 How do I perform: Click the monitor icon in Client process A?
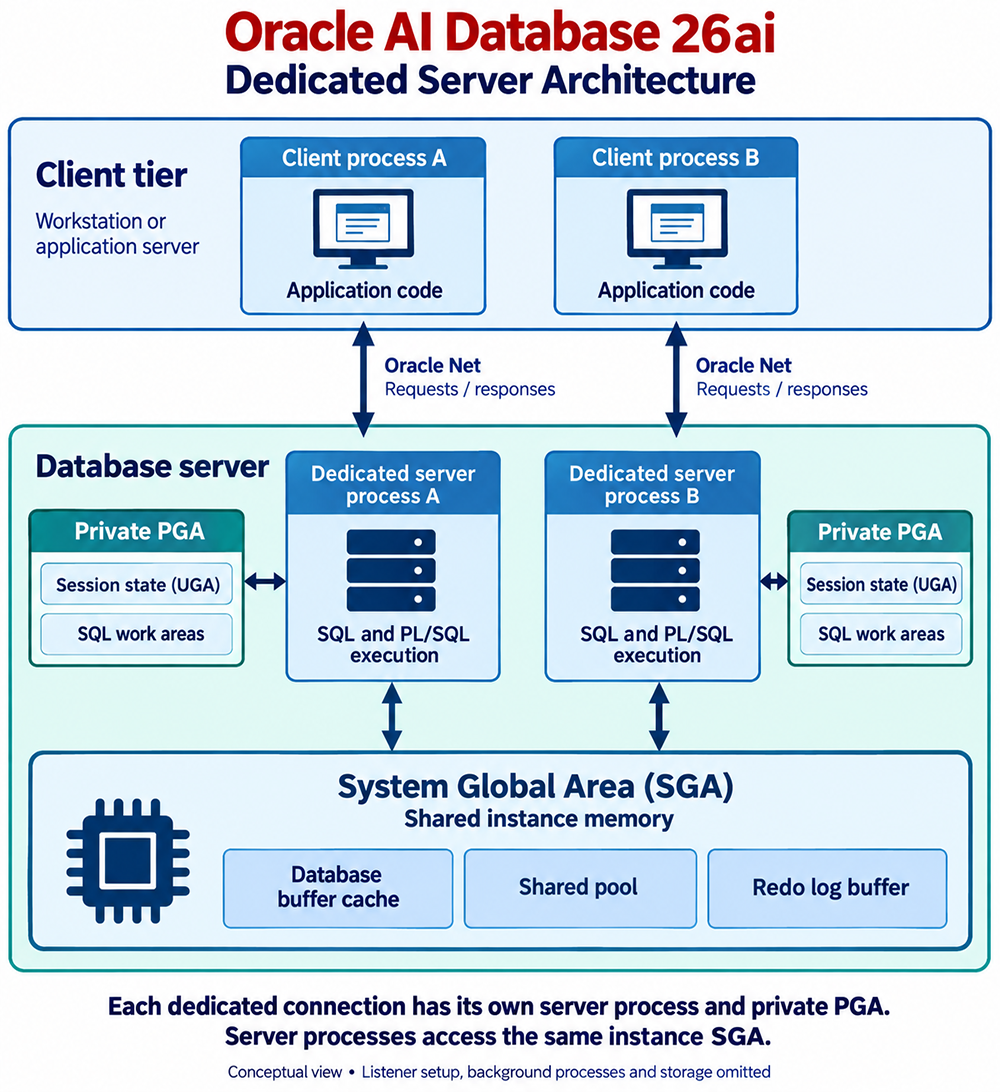pos(363,229)
